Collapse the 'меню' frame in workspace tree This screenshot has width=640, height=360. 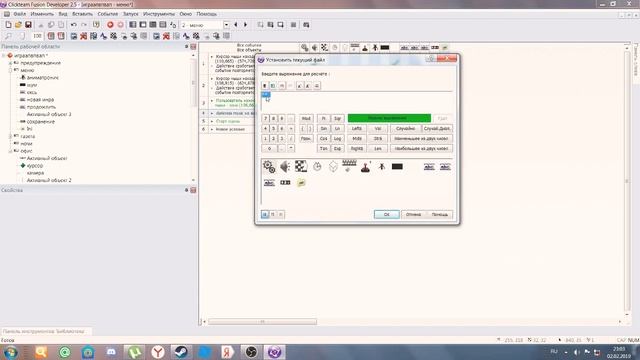click(x=11, y=70)
